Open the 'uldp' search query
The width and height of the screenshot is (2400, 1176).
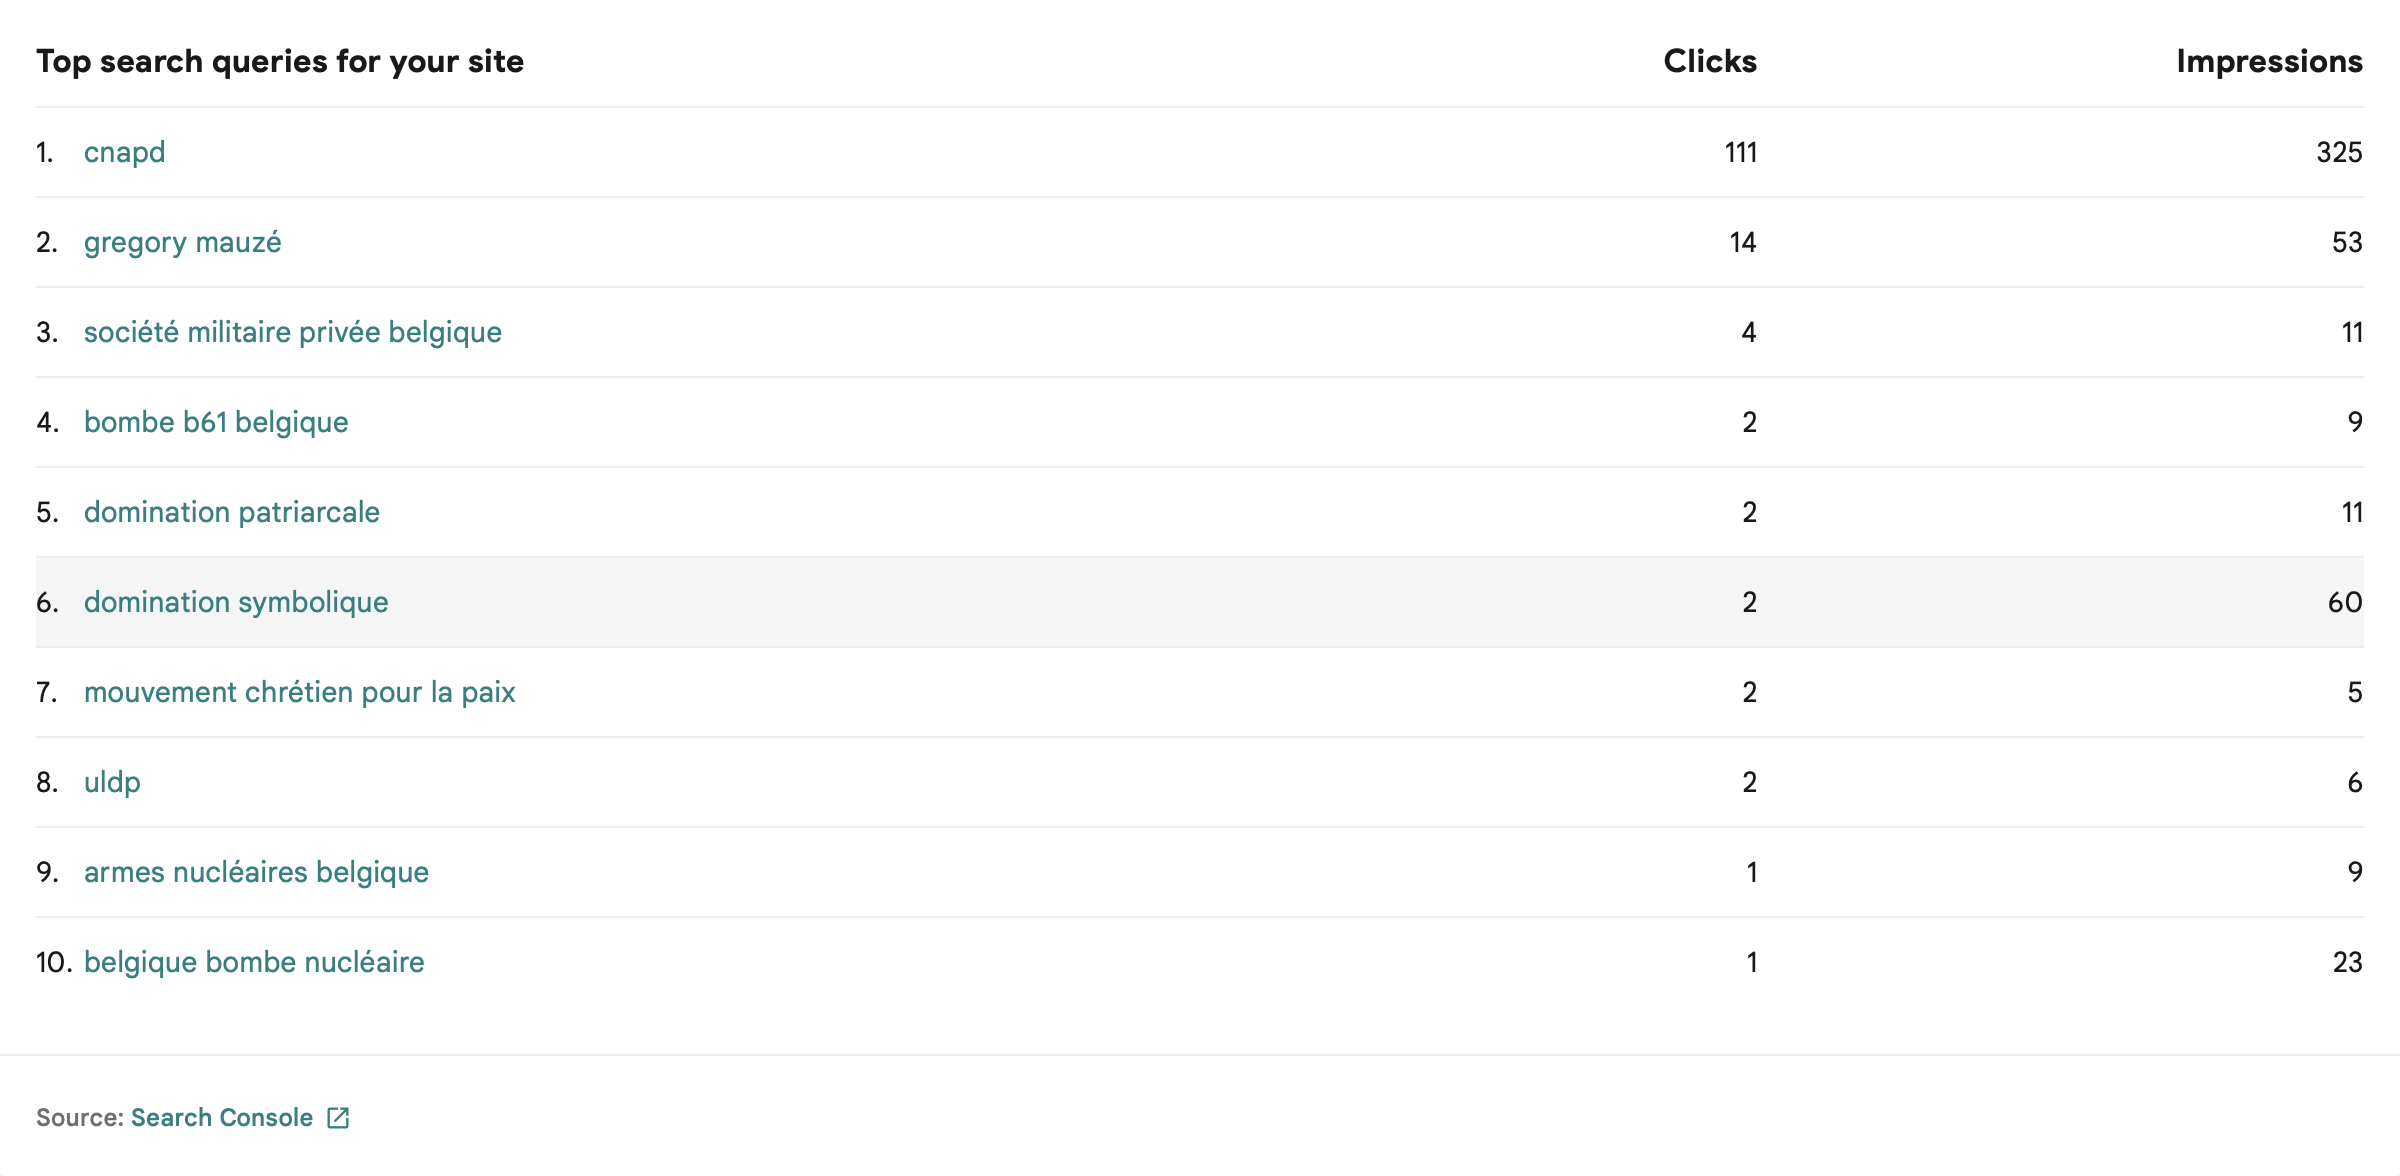coord(112,782)
